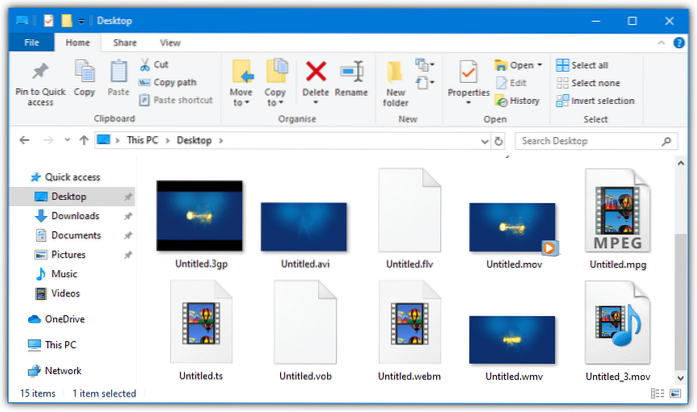Click title bar Properties checkmark icon
697x412 pixels.
(x=48, y=20)
